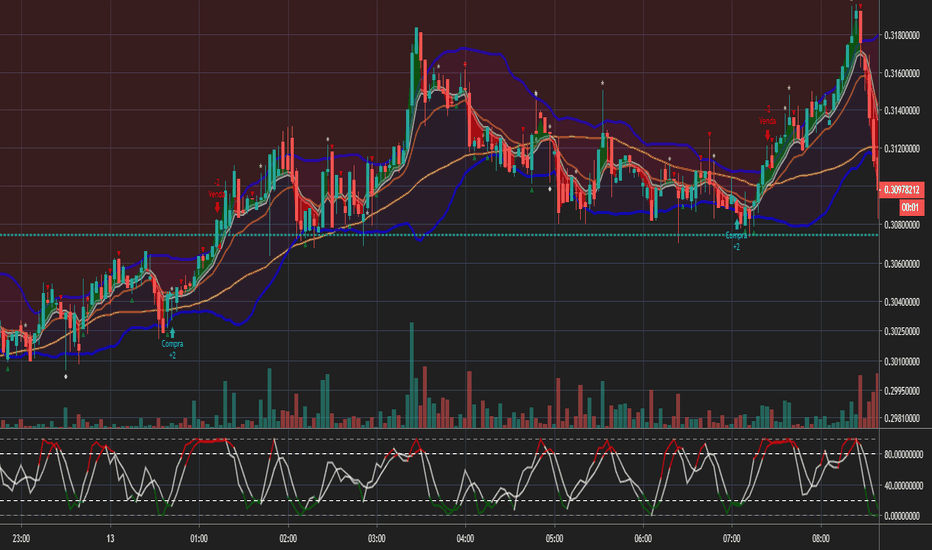
Task: Click the 0.00000000 oscillator axis label
Action: [x=903, y=516]
